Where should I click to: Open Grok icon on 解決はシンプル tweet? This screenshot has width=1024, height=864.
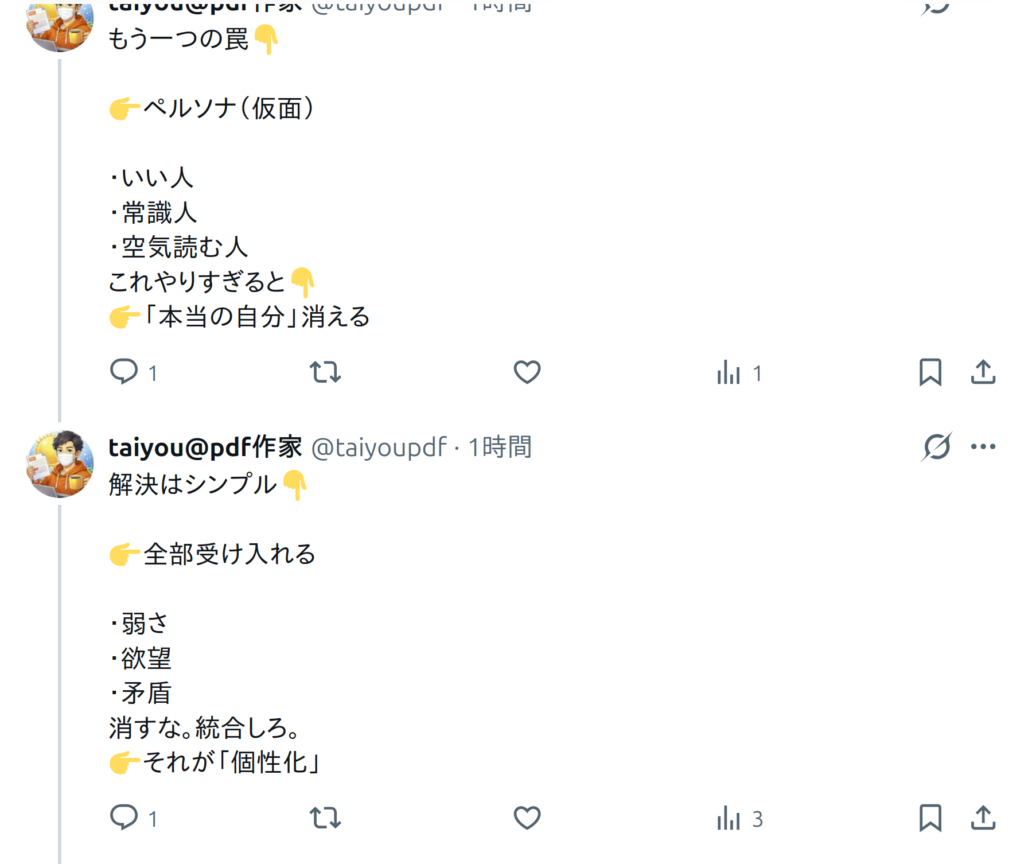tap(937, 447)
